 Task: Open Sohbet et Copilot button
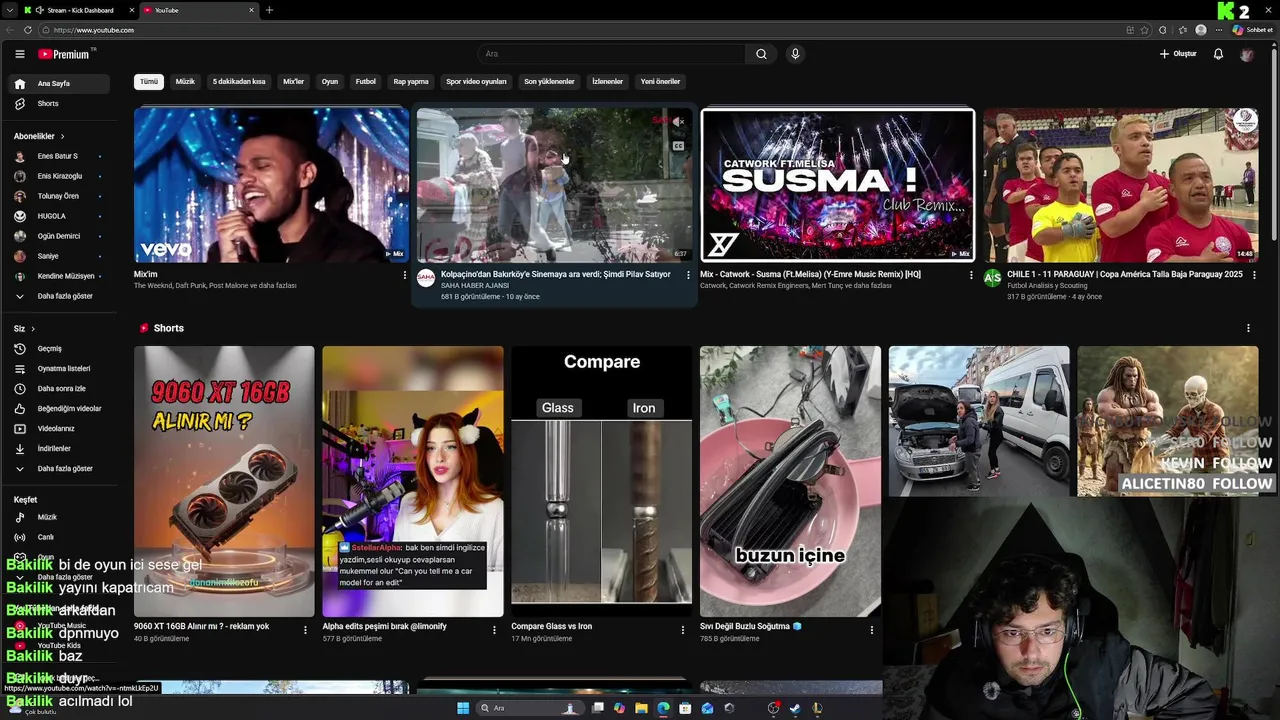point(1252,30)
